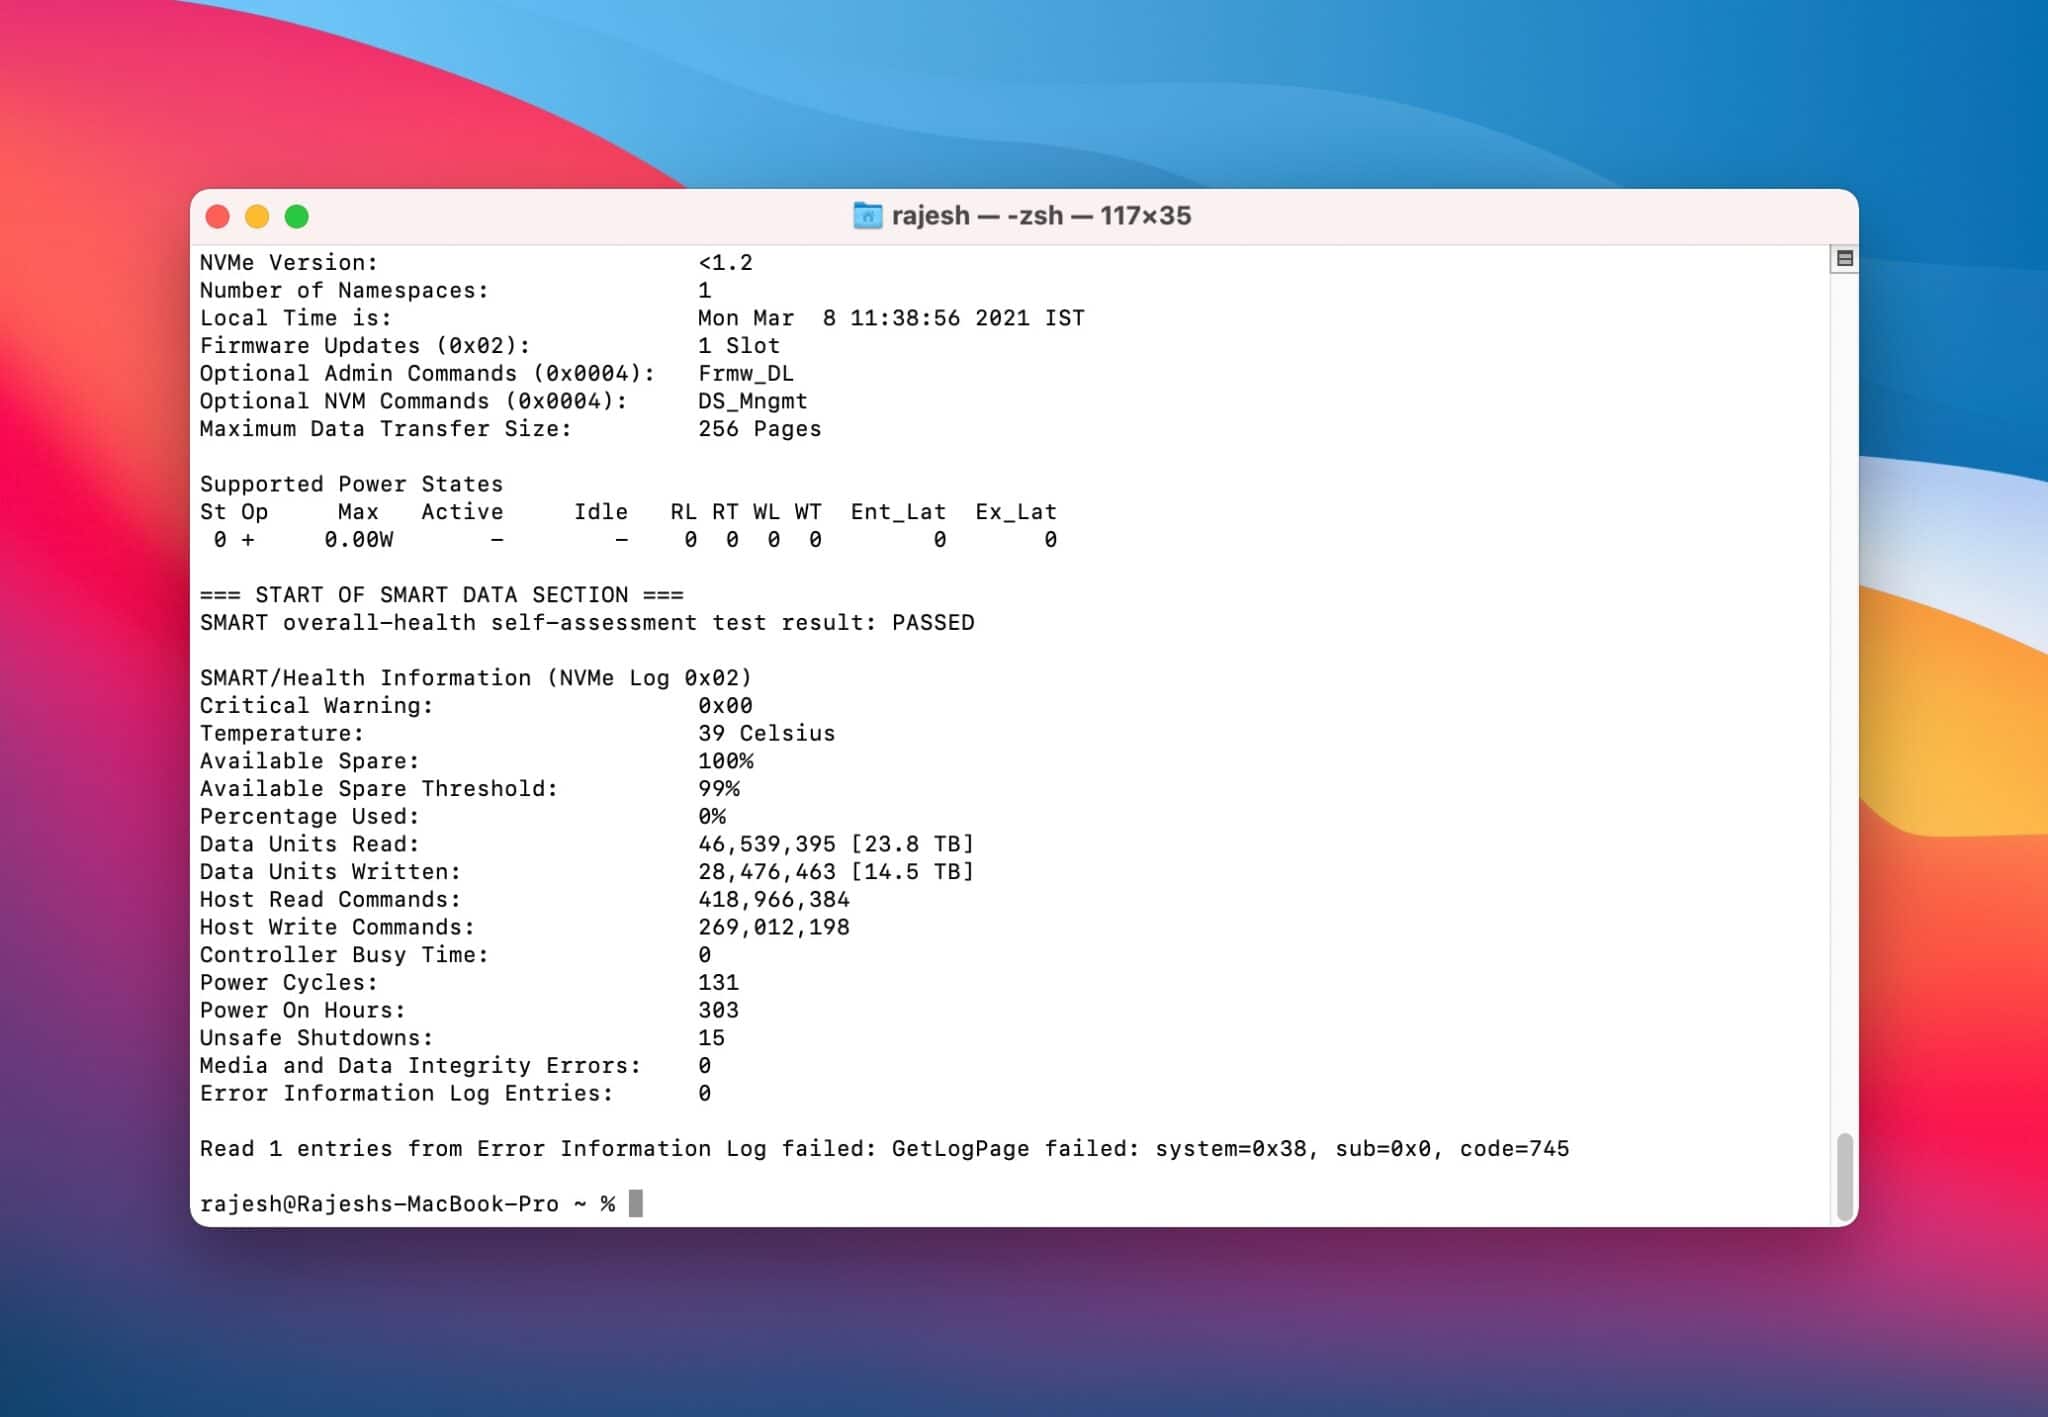Click the "39 Celsius" temperature value
This screenshot has width=2048, height=1417.
[766, 733]
